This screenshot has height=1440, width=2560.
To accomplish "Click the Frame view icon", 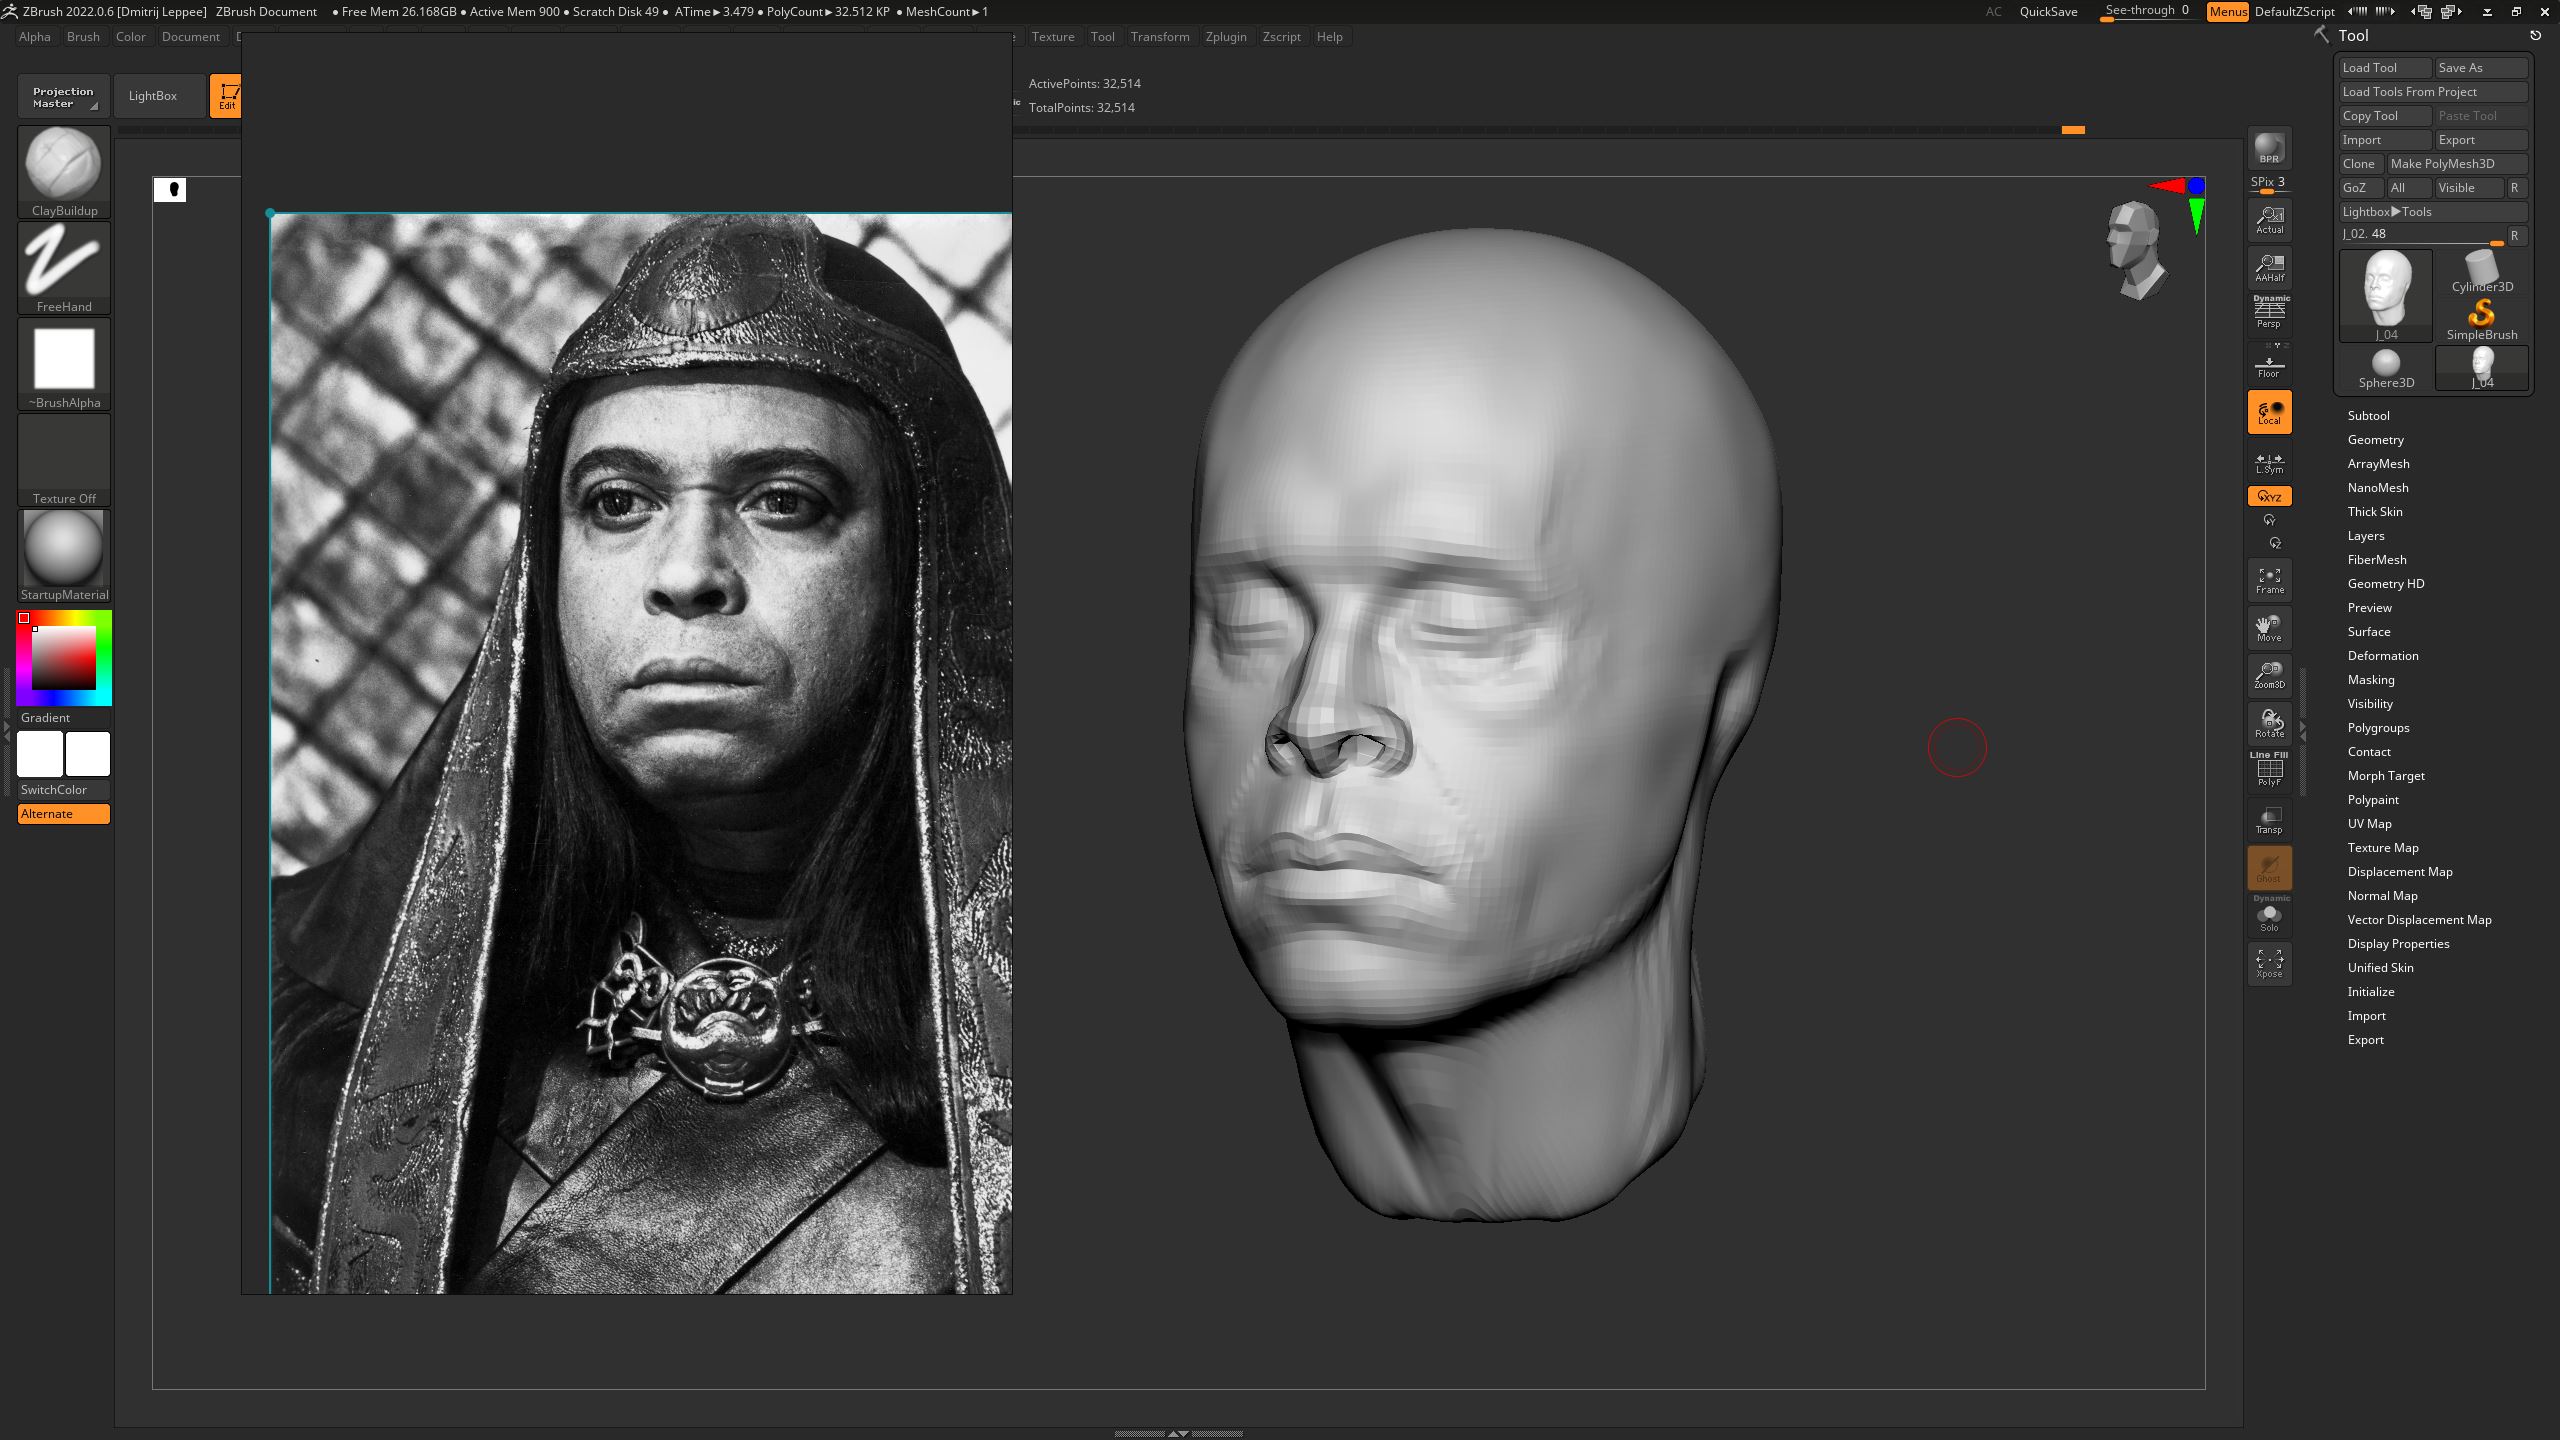I will tap(2269, 580).
